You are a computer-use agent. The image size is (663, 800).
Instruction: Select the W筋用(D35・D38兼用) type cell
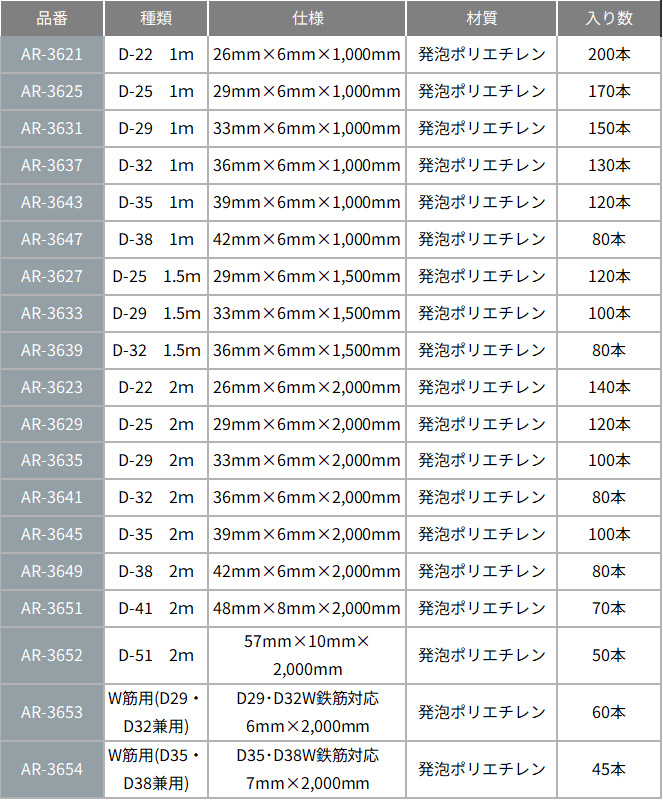155,769
